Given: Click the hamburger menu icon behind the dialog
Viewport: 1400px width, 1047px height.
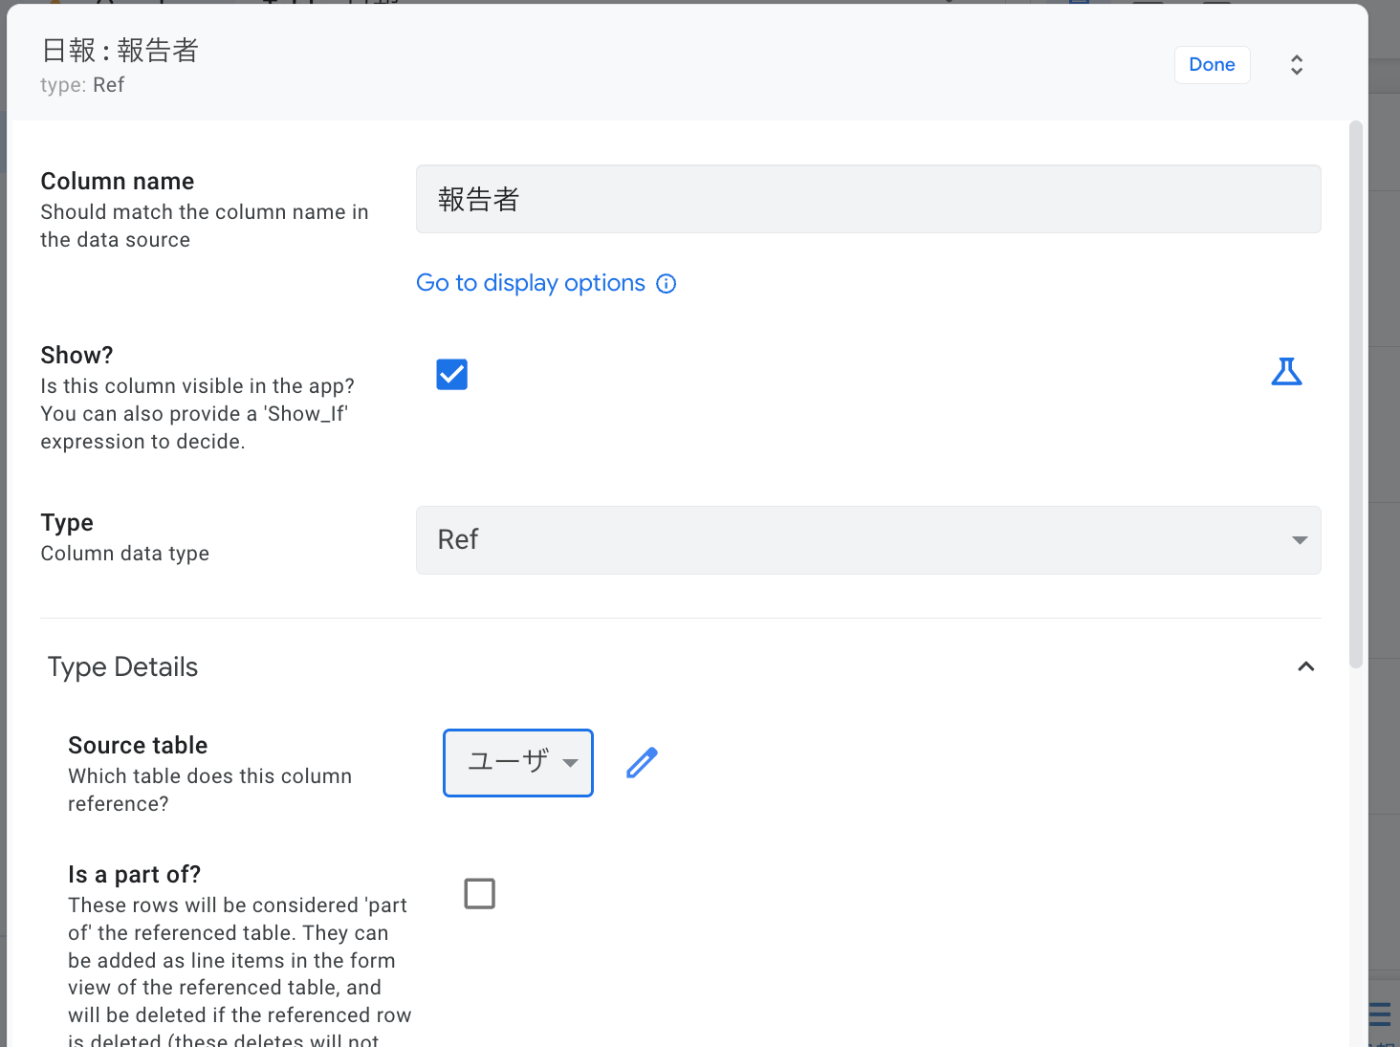Looking at the screenshot, I should point(1381,1016).
